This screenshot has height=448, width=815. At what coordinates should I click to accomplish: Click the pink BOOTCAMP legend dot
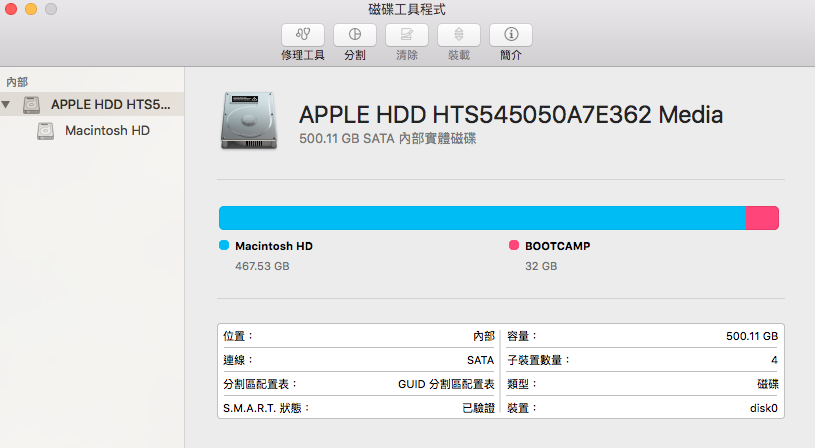[x=514, y=245]
